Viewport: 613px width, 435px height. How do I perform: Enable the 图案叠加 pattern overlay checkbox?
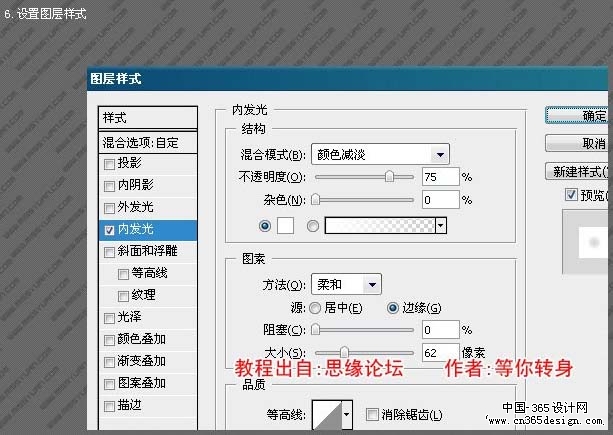click(x=109, y=384)
